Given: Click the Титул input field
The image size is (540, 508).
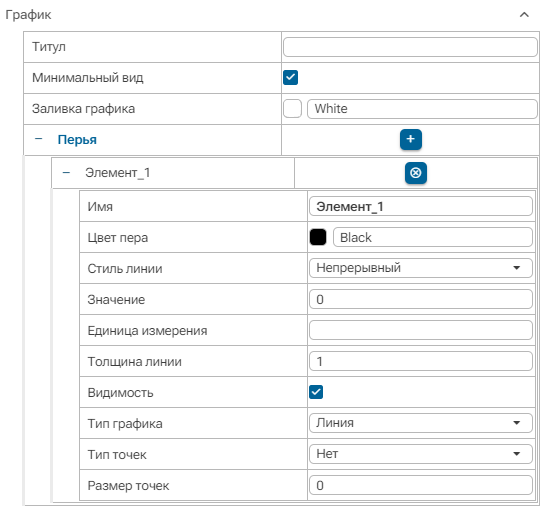Looking at the screenshot, I should (410, 47).
